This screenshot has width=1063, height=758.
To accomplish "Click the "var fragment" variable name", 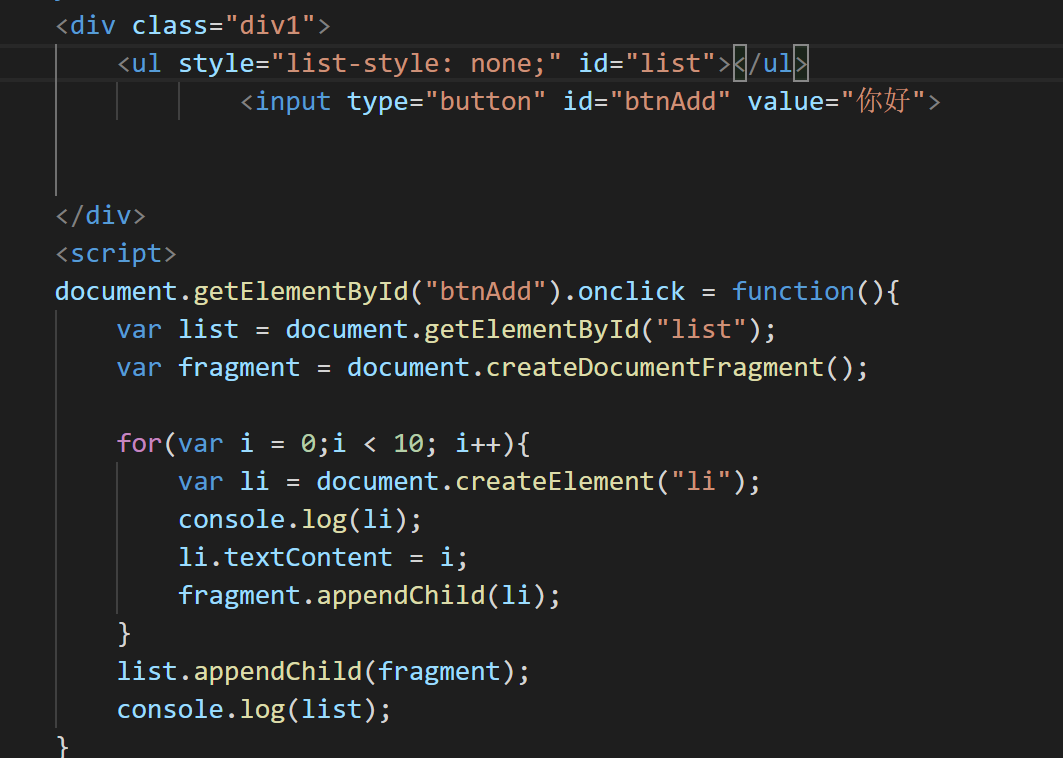I will (239, 367).
